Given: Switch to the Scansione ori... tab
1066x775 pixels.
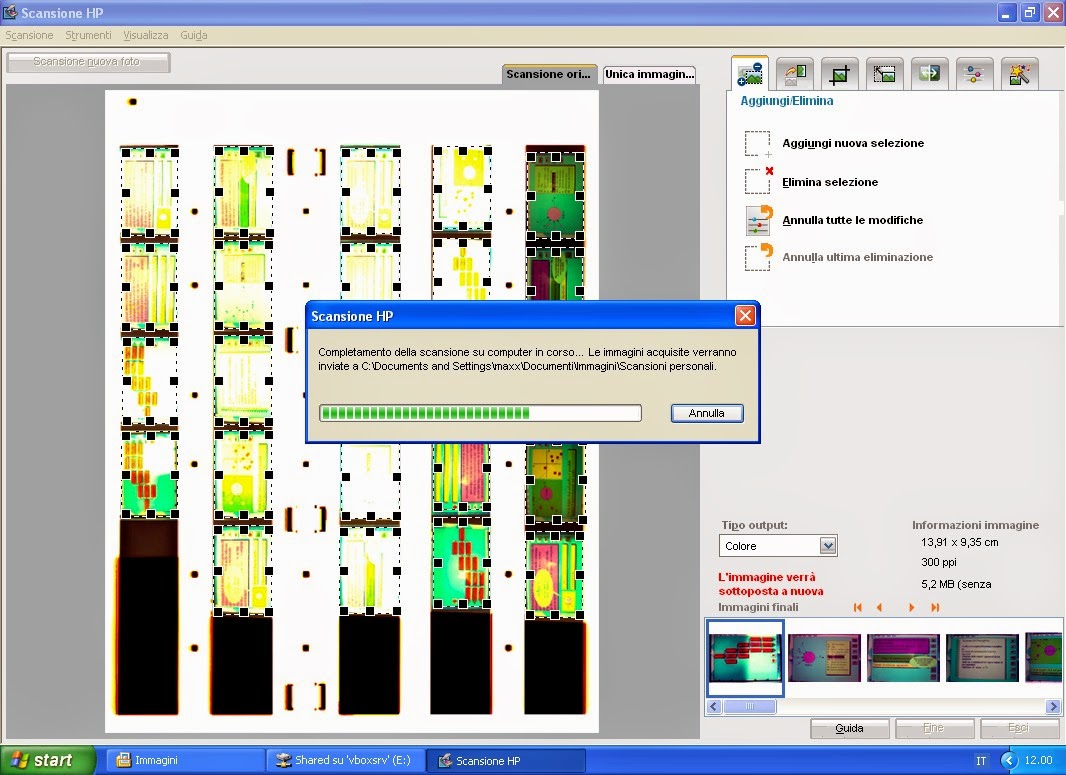Looking at the screenshot, I should pos(549,74).
